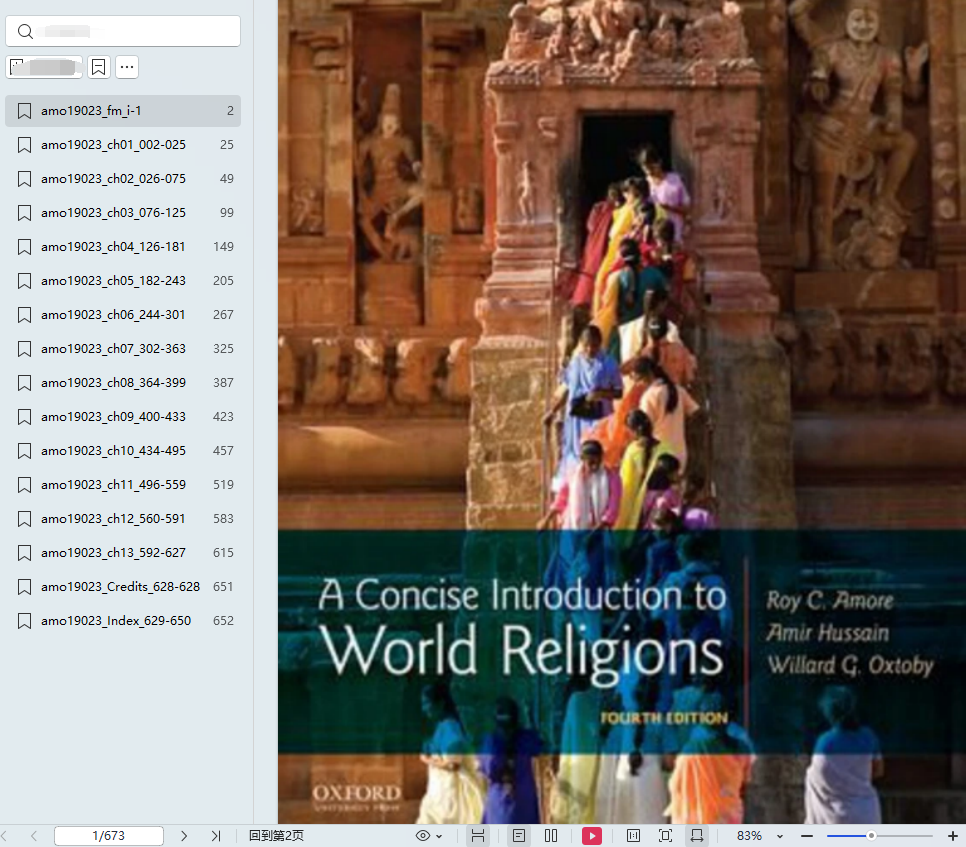Open bookmark amo19023_ch06_244-301

123,315
